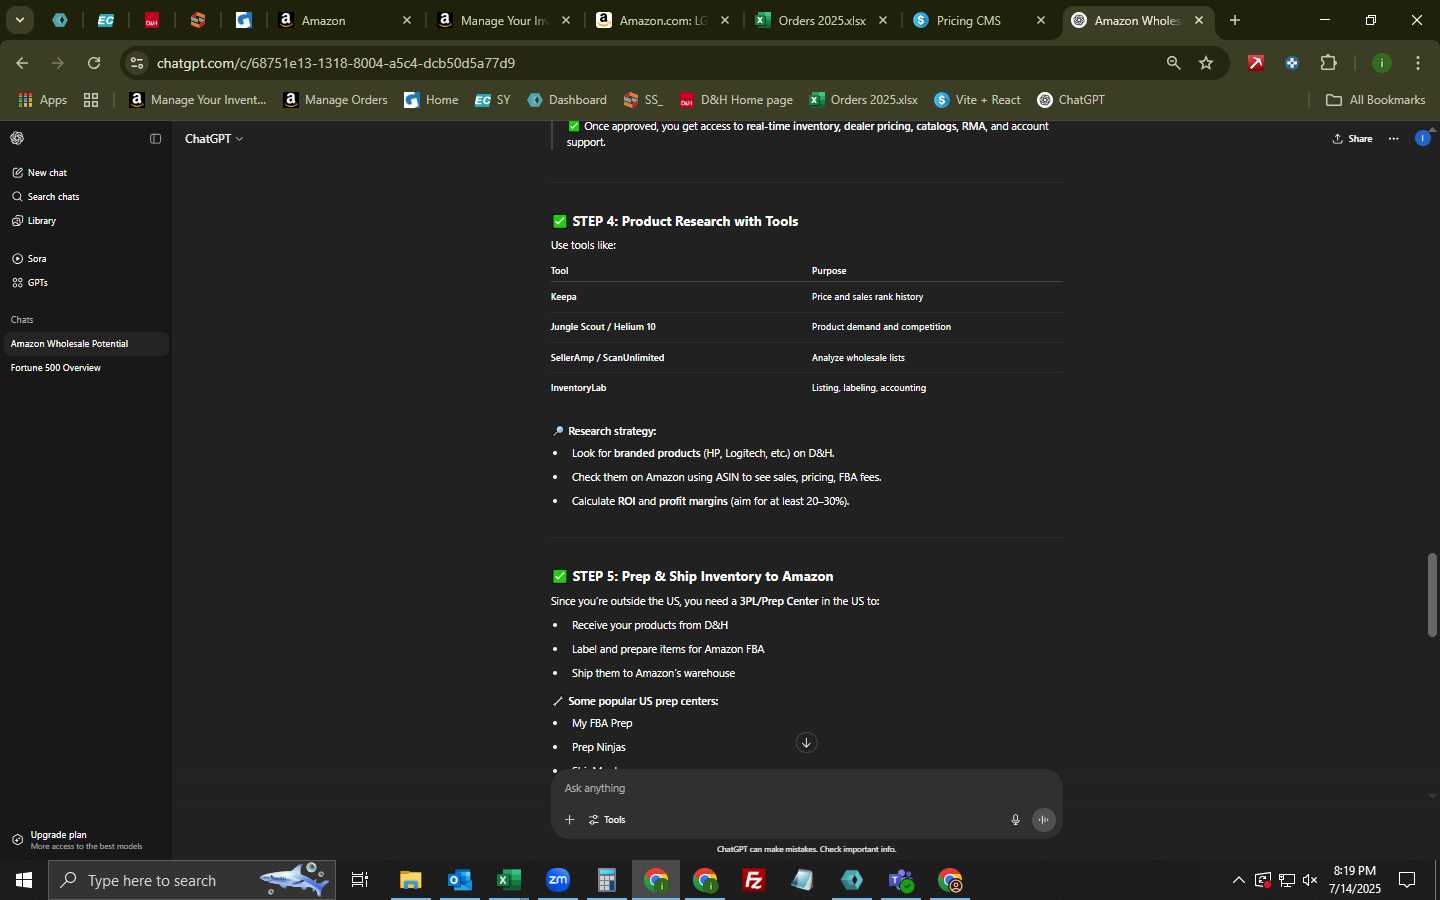Toggle the muted volume tray icon

[1310, 880]
